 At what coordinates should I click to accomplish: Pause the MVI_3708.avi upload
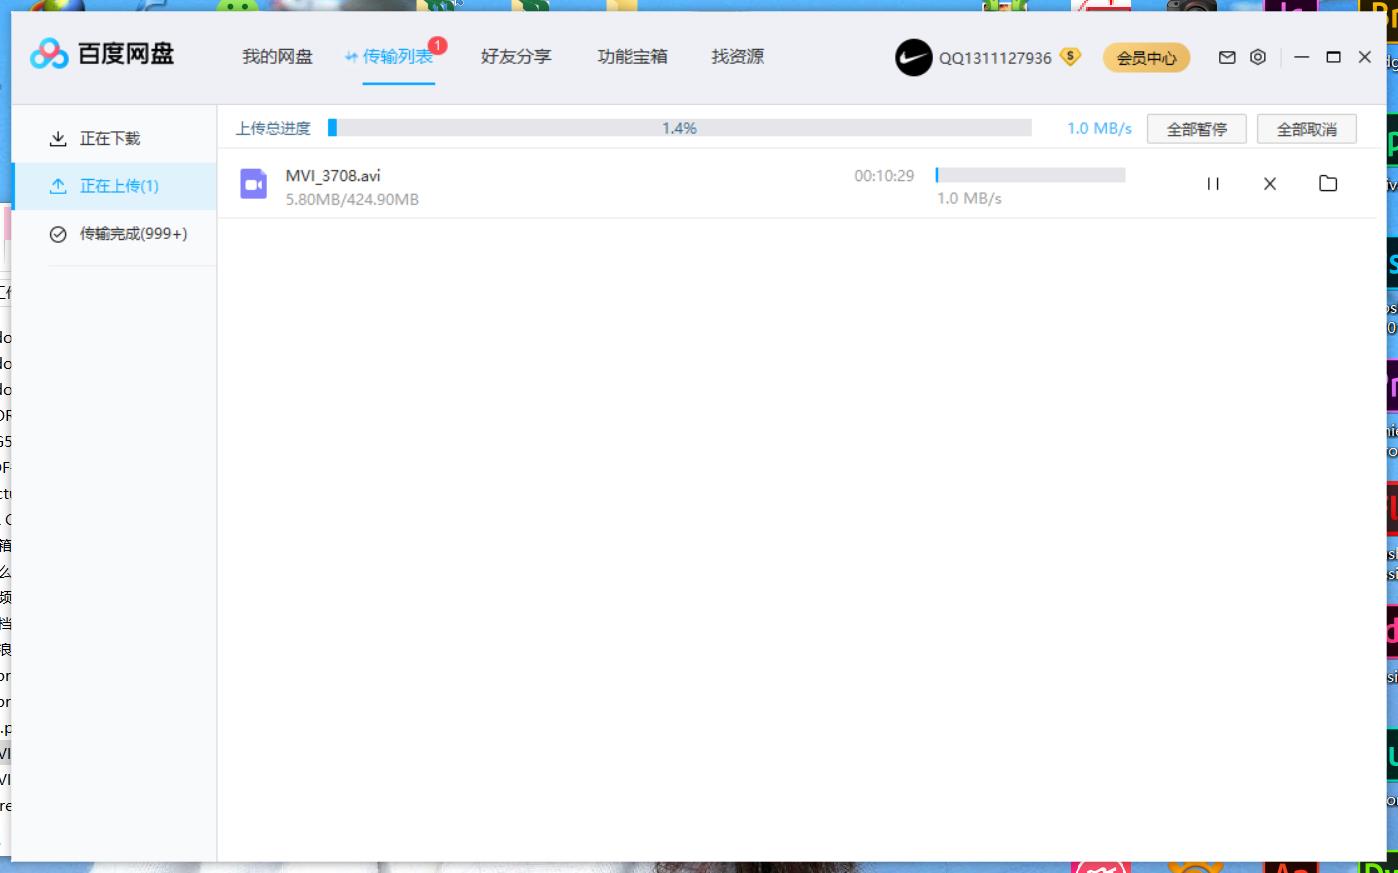1213,184
